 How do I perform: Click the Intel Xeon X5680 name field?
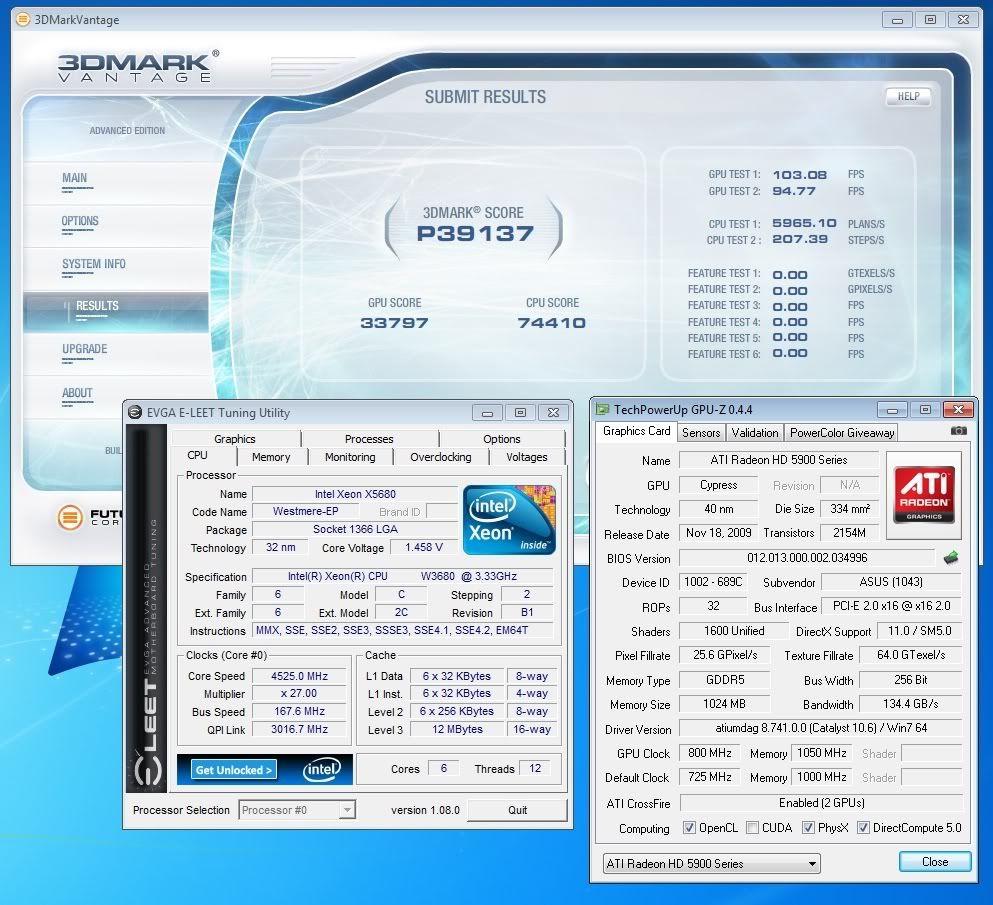pos(355,494)
